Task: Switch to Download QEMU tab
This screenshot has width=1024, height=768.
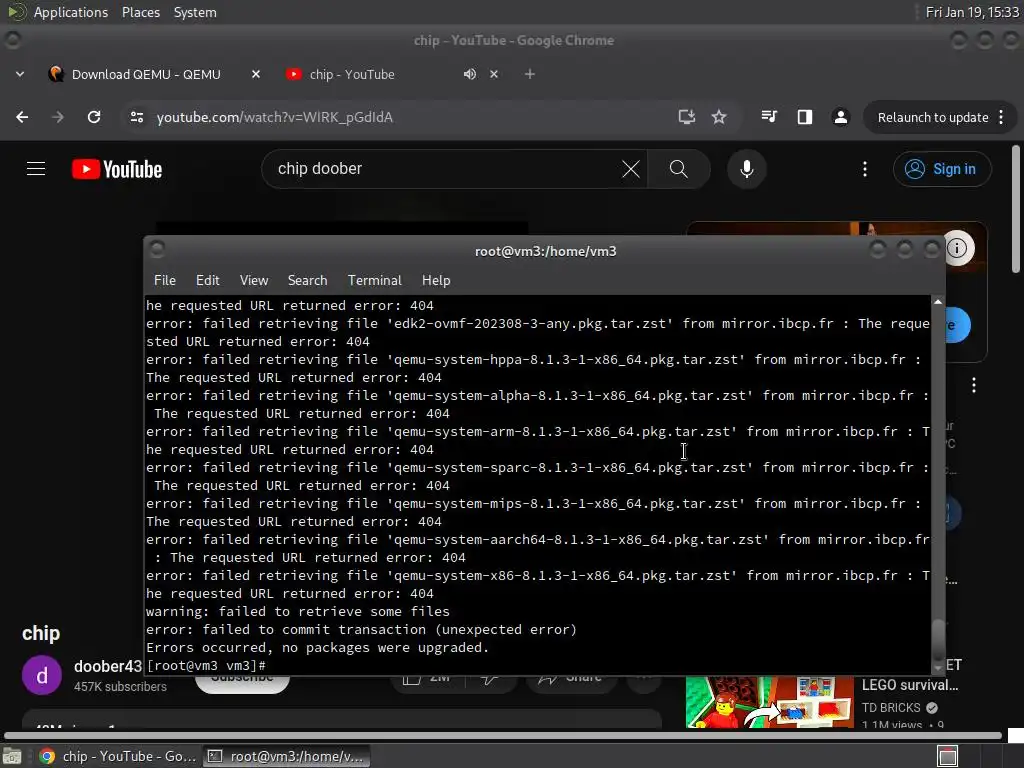Action: [147, 74]
